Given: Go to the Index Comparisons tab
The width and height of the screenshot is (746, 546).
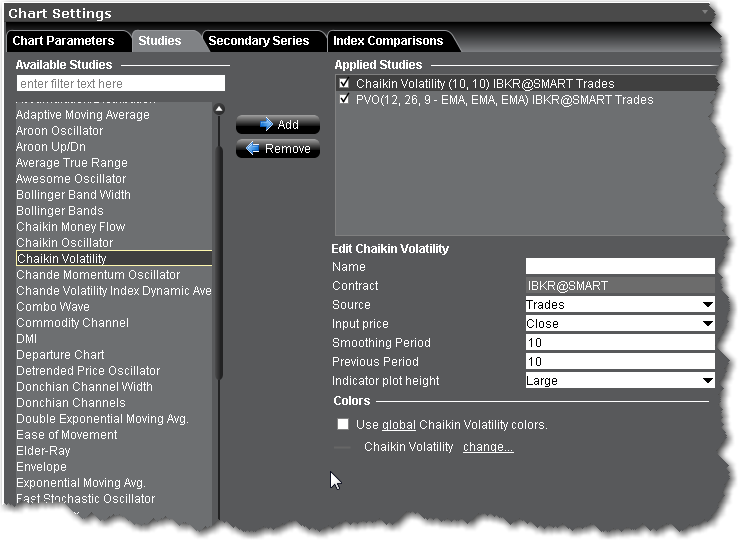Looking at the screenshot, I should click(388, 41).
